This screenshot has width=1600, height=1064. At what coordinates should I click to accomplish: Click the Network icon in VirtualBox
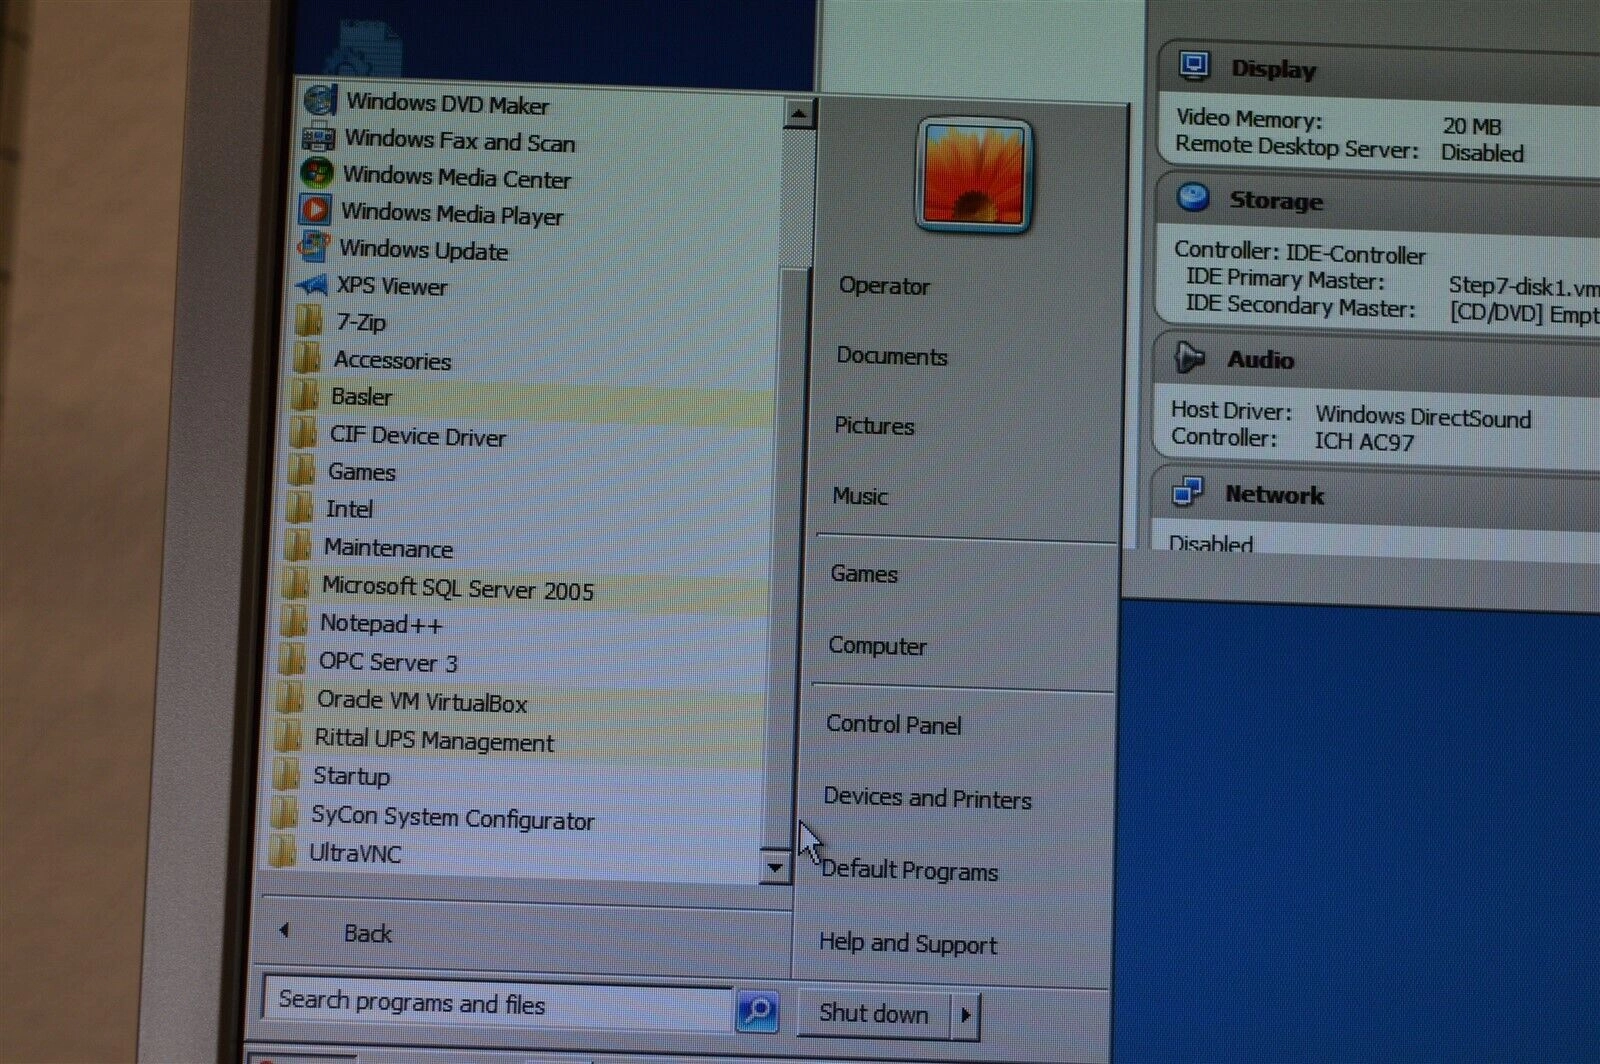pos(1187,491)
